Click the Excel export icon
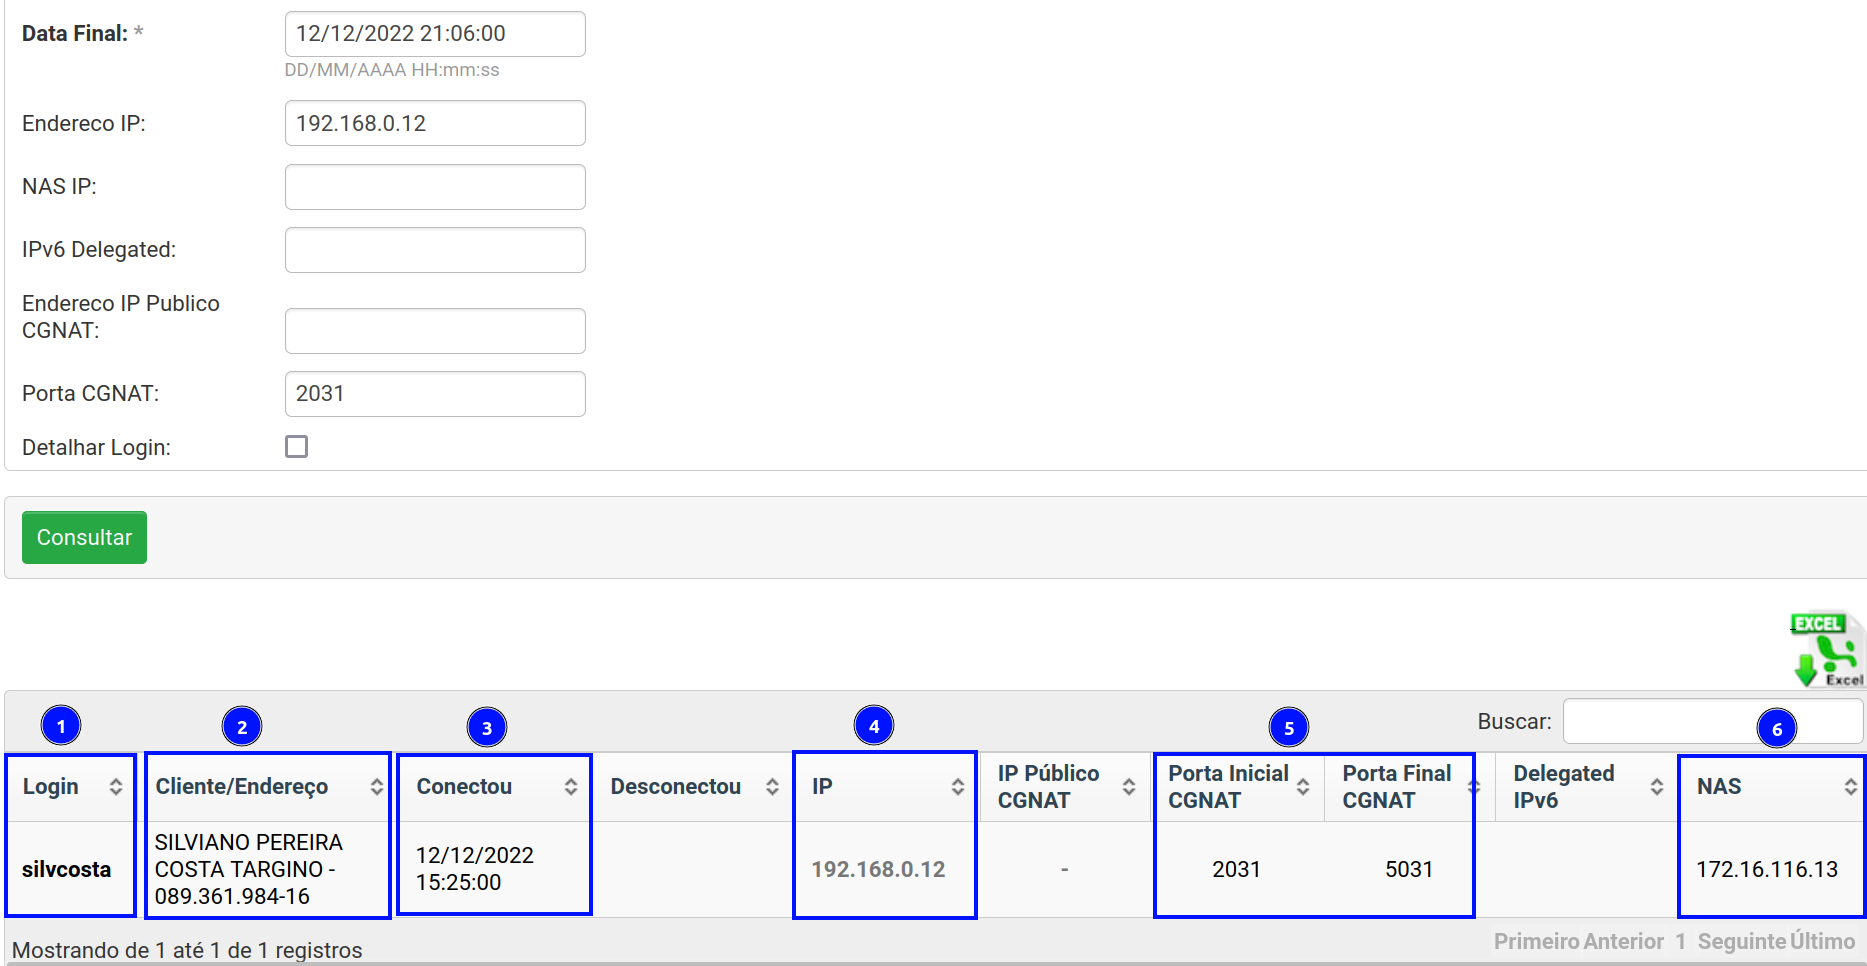1867x966 pixels. (x=1826, y=650)
